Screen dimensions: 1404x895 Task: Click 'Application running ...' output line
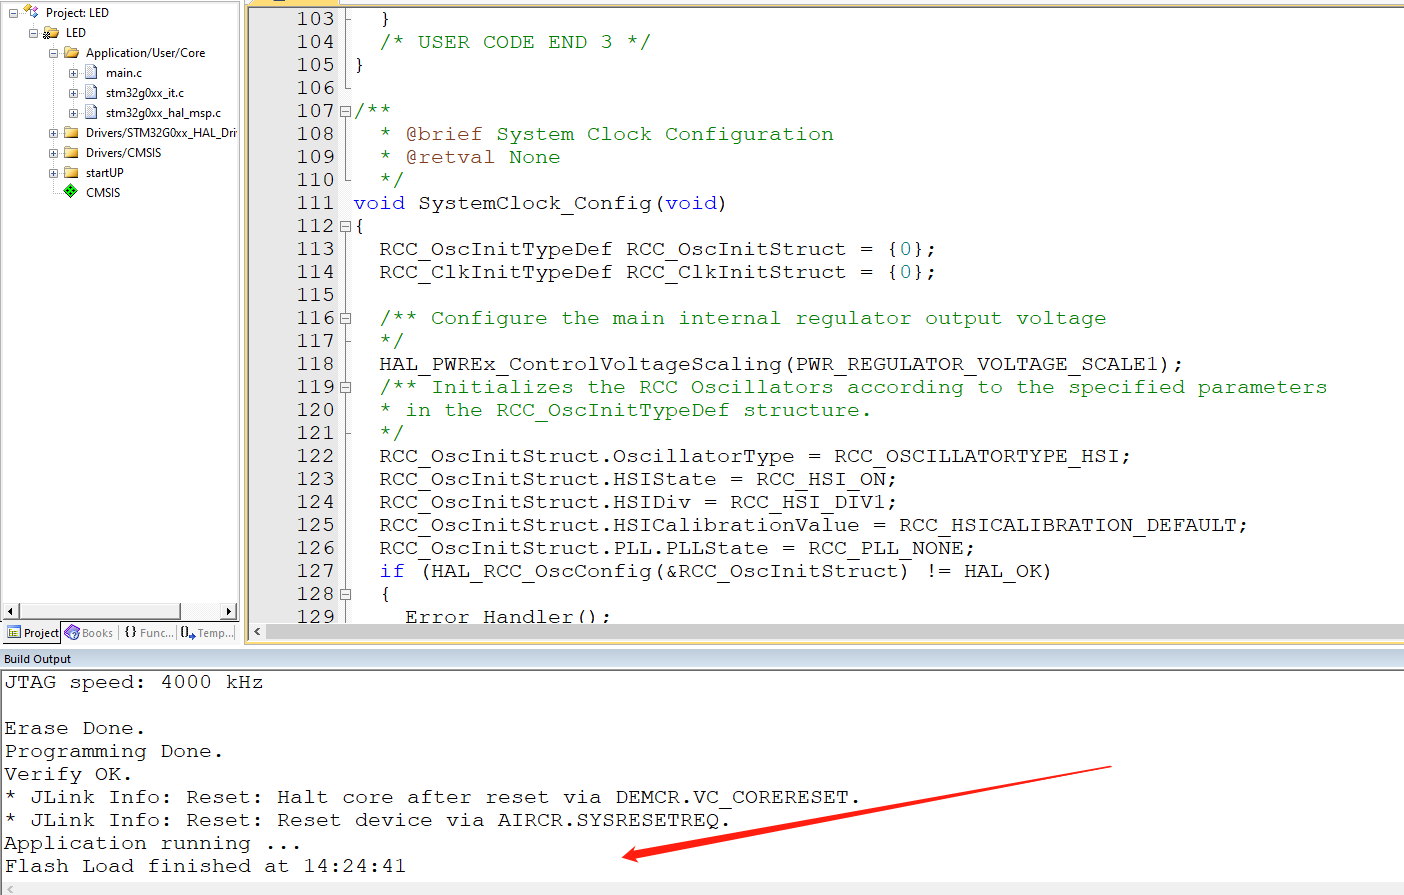(x=153, y=843)
